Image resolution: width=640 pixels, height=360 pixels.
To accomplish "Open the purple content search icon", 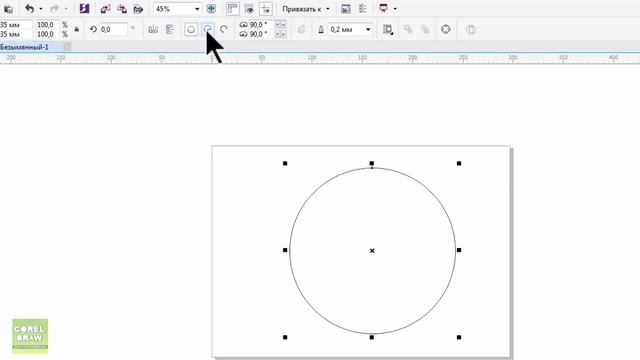I will point(84,9).
